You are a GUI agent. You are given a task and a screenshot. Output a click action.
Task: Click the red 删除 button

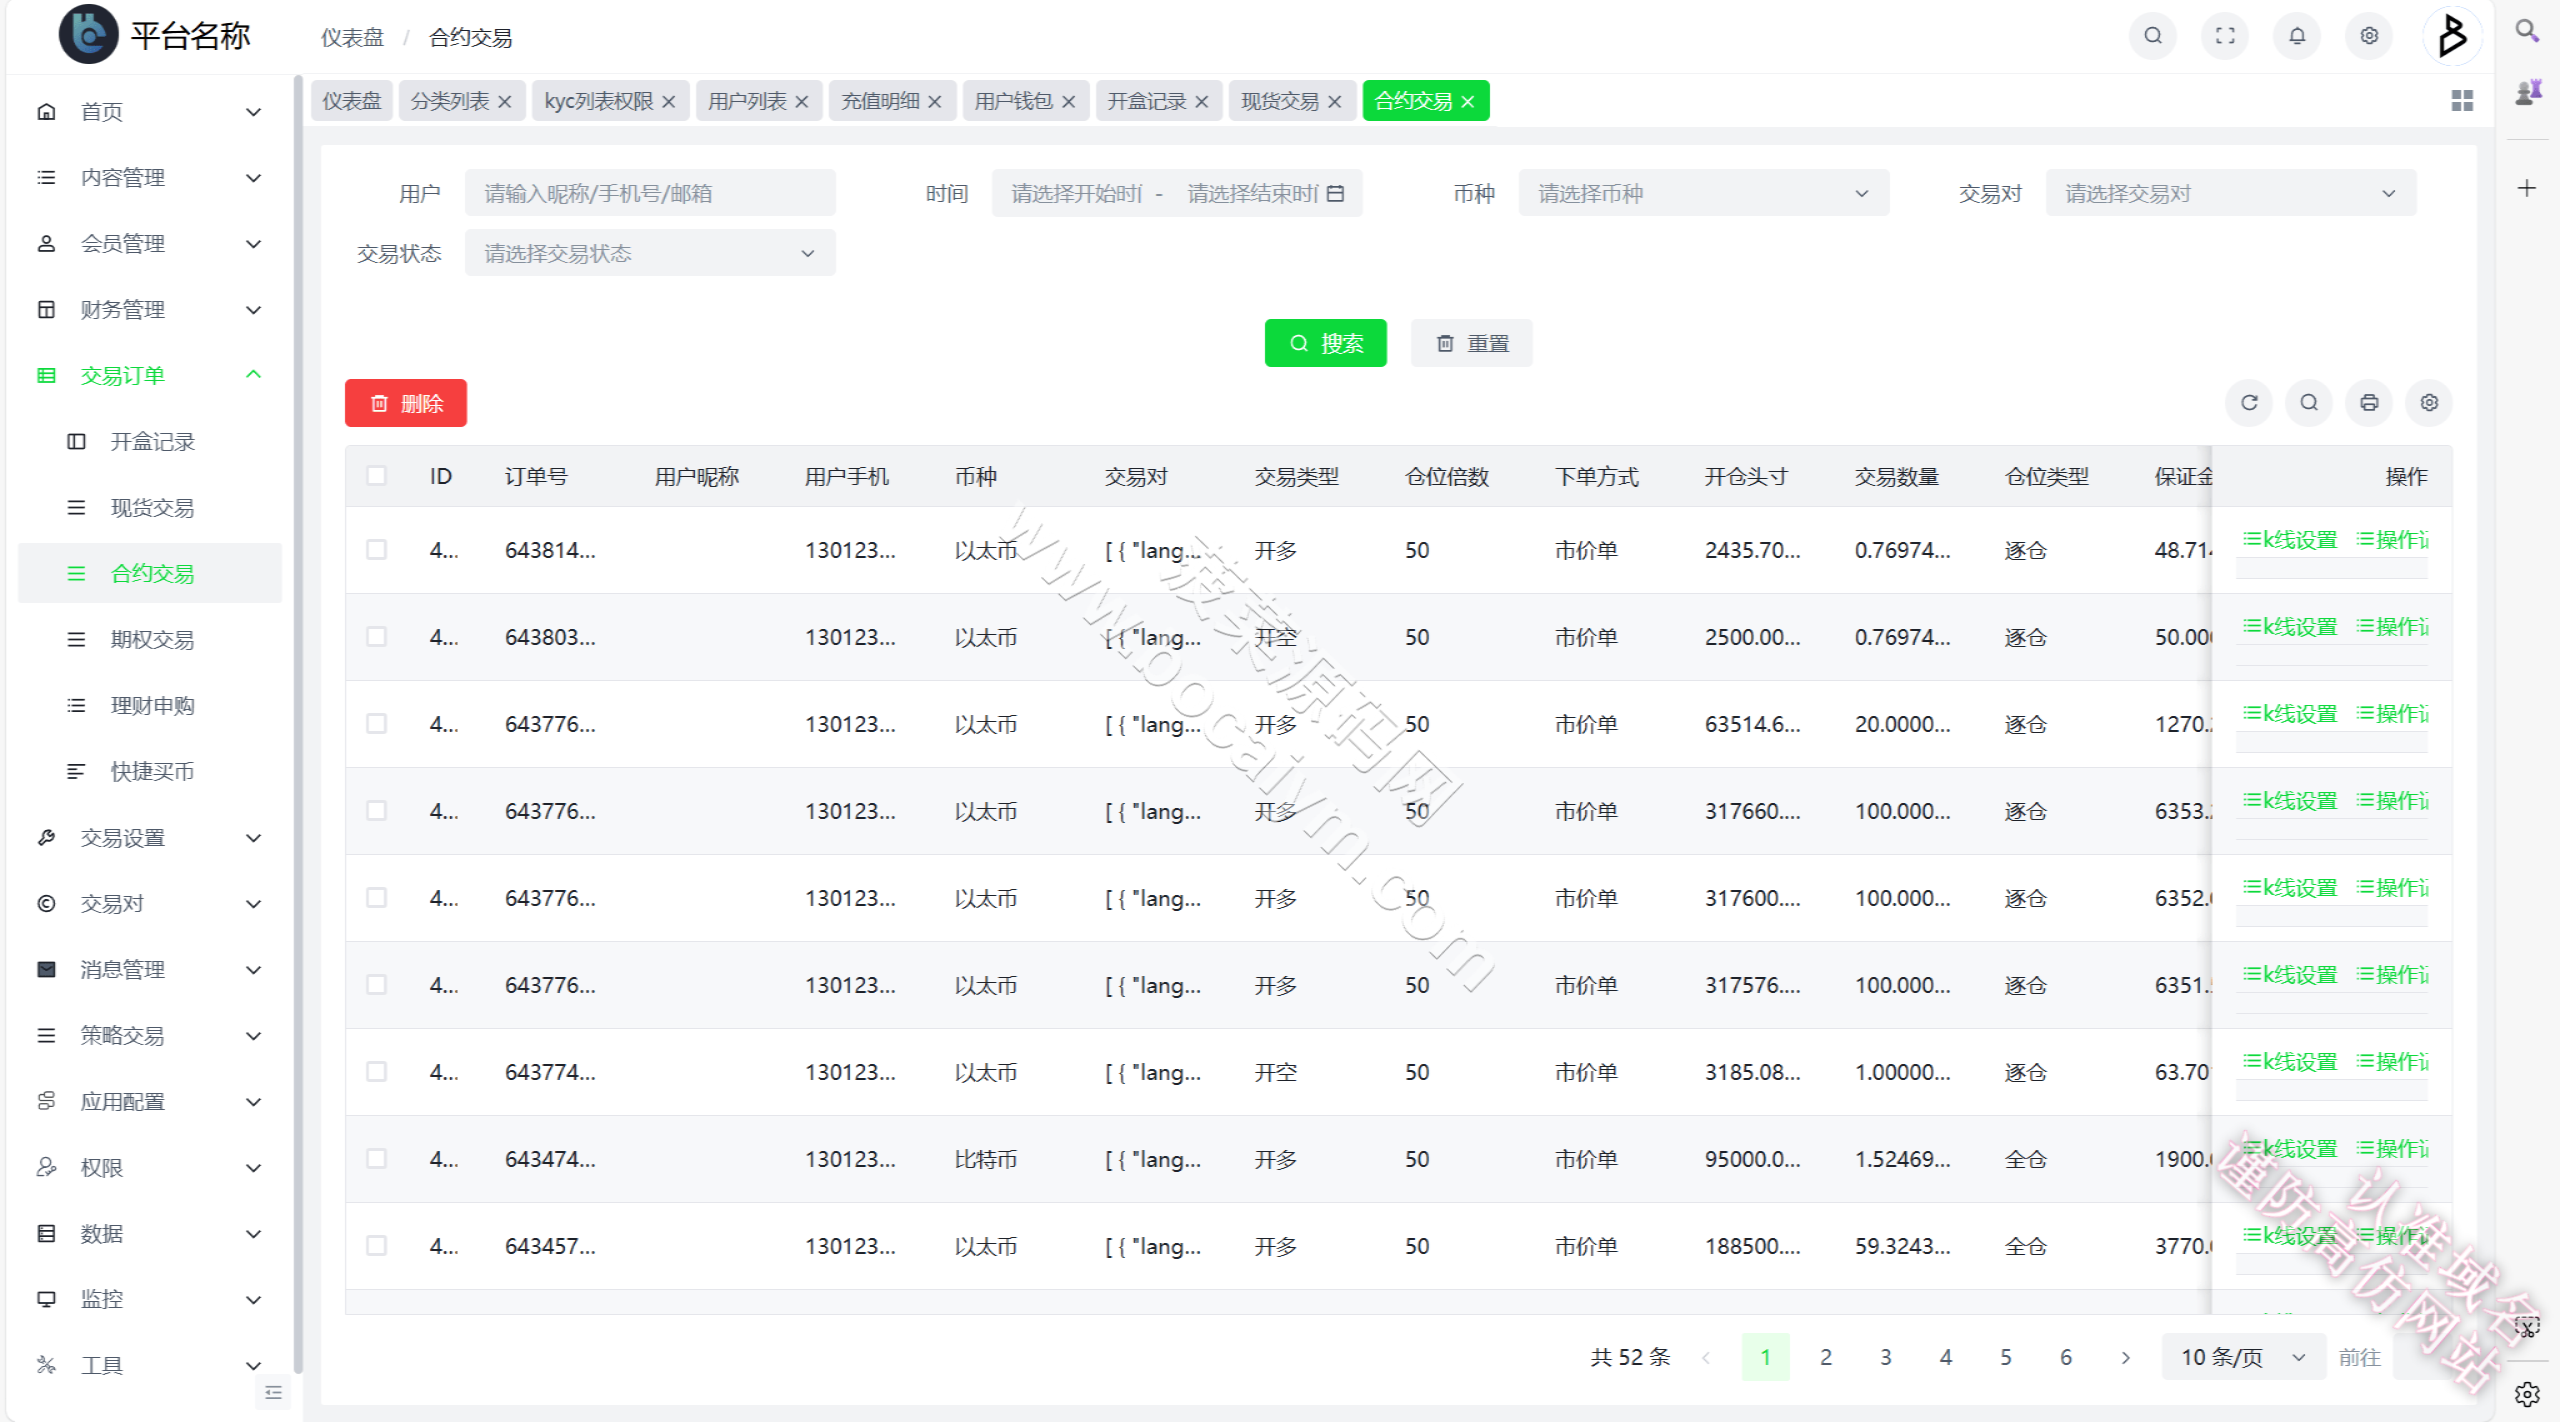[x=406, y=404]
